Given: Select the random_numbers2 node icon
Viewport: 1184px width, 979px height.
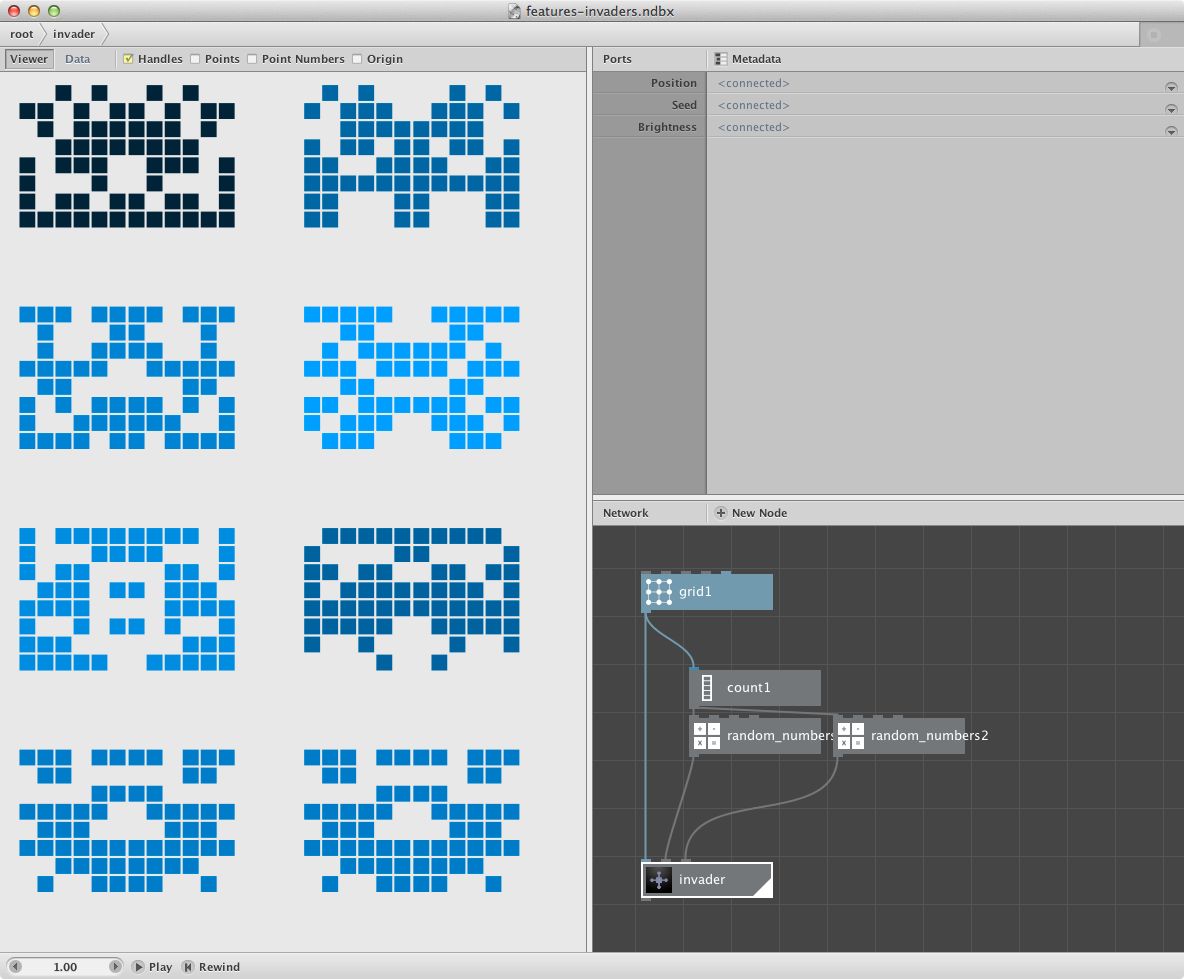Looking at the screenshot, I should [x=850, y=736].
